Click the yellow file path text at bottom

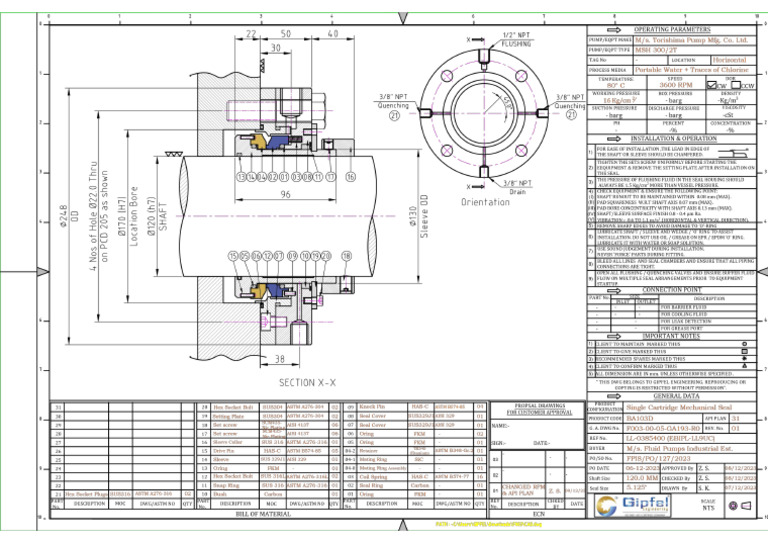pyautogui.click(x=488, y=524)
